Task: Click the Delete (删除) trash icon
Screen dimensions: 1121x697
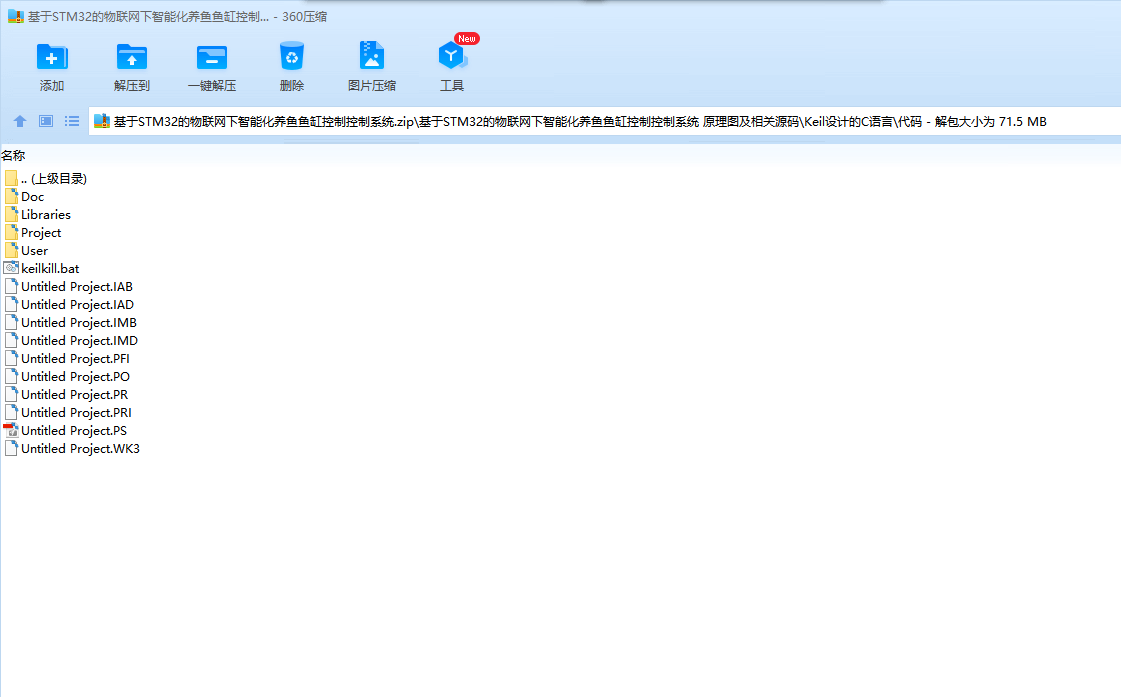Action: (x=292, y=57)
